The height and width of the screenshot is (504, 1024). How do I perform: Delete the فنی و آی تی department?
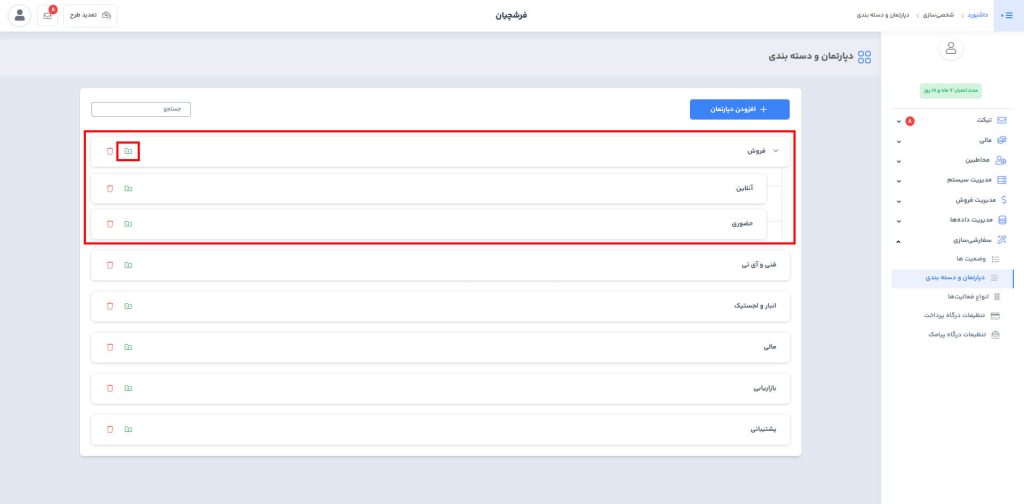point(110,265)
